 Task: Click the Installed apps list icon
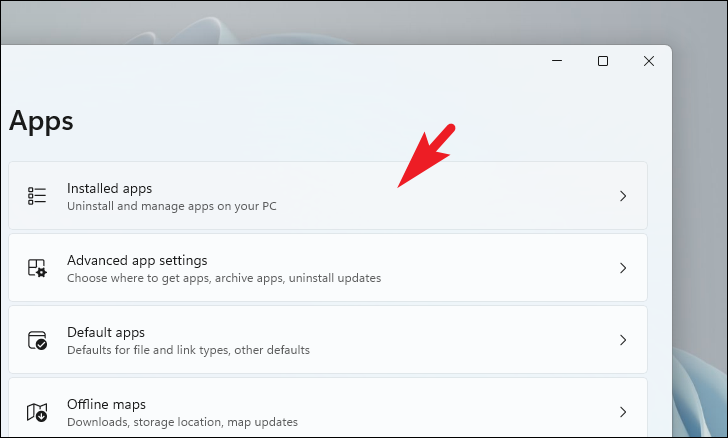37,196
